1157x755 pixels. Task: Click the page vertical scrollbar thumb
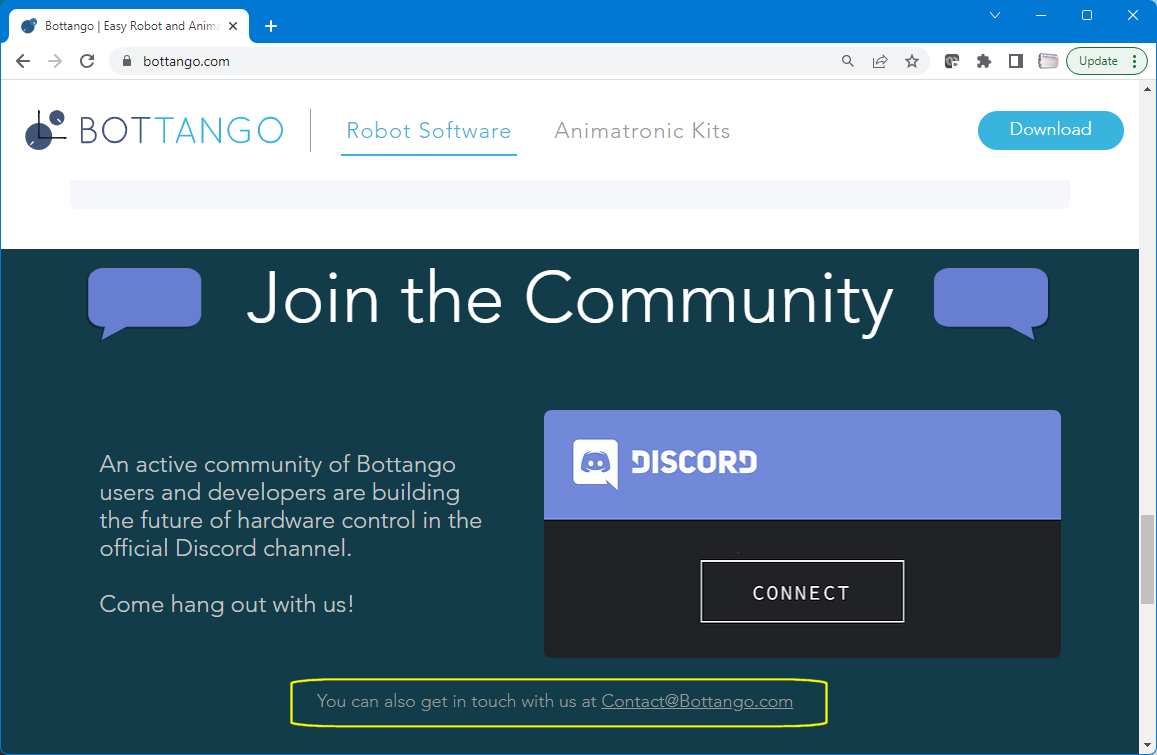click(x=1147, y=559)
